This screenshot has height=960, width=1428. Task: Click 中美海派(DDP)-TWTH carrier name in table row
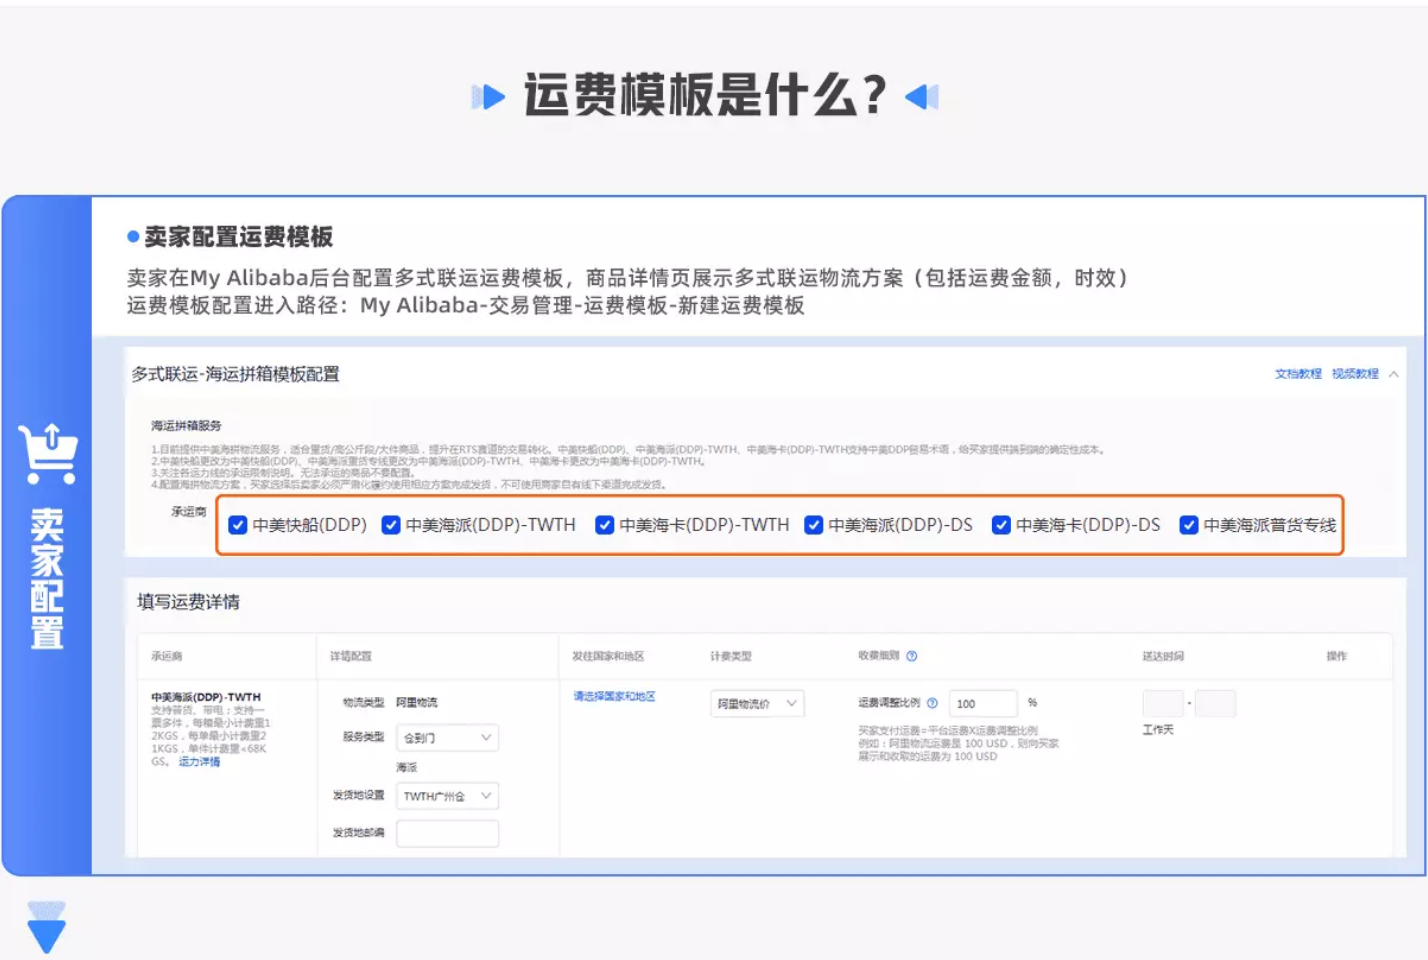206,697
